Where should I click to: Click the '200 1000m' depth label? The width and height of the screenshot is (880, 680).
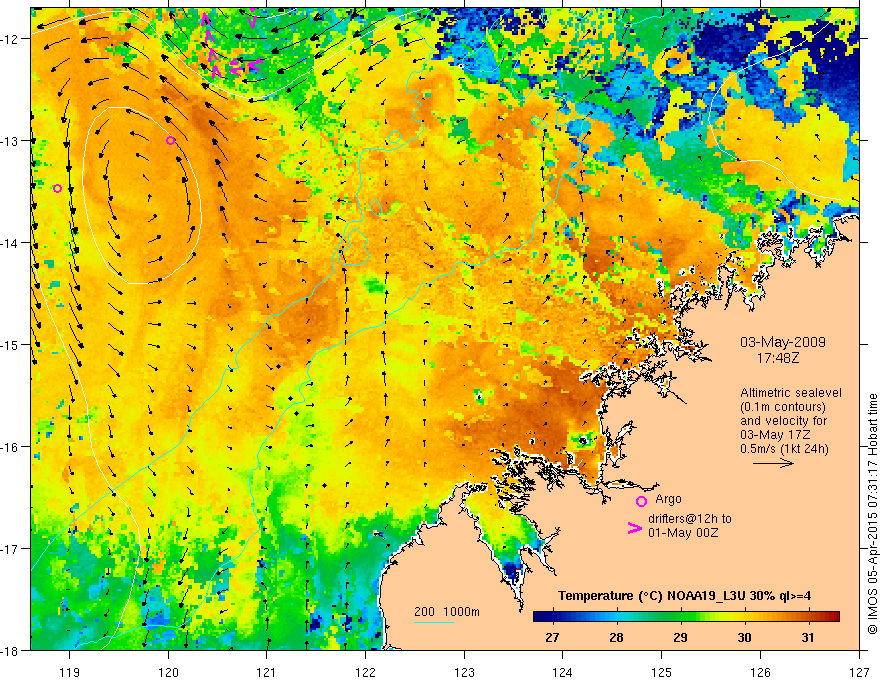(447, 612)
